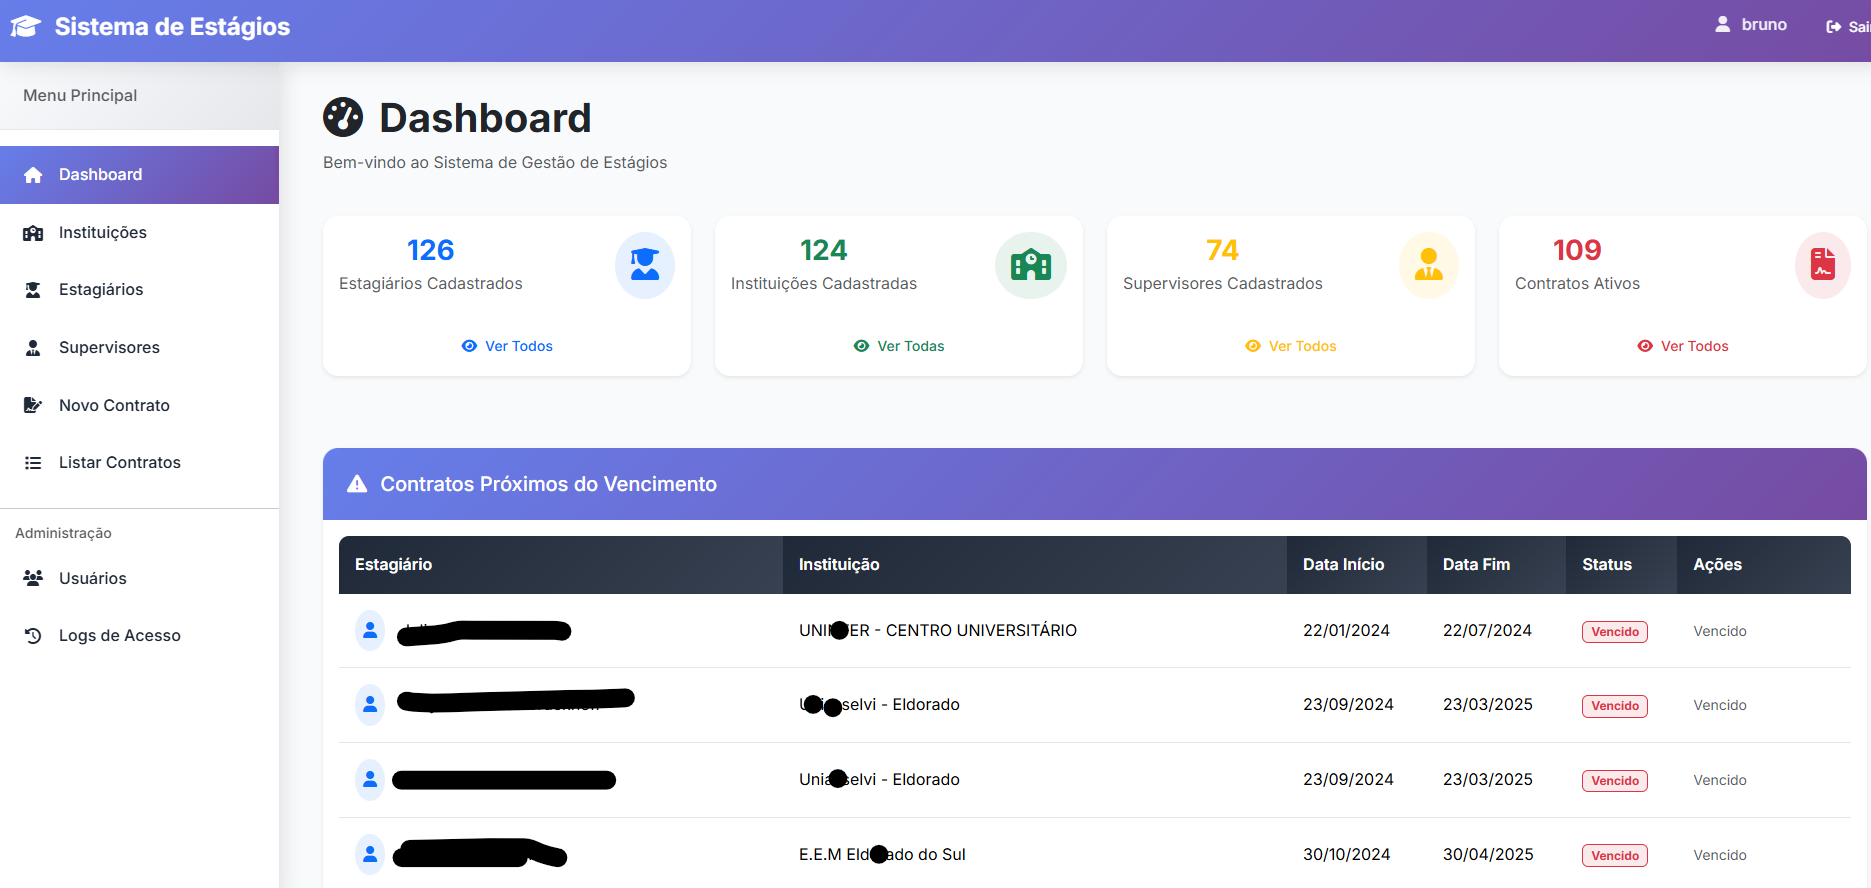Open Logs de Acesso
The width and height of the screenshot is (1871, 888).
tap(119, 635)
